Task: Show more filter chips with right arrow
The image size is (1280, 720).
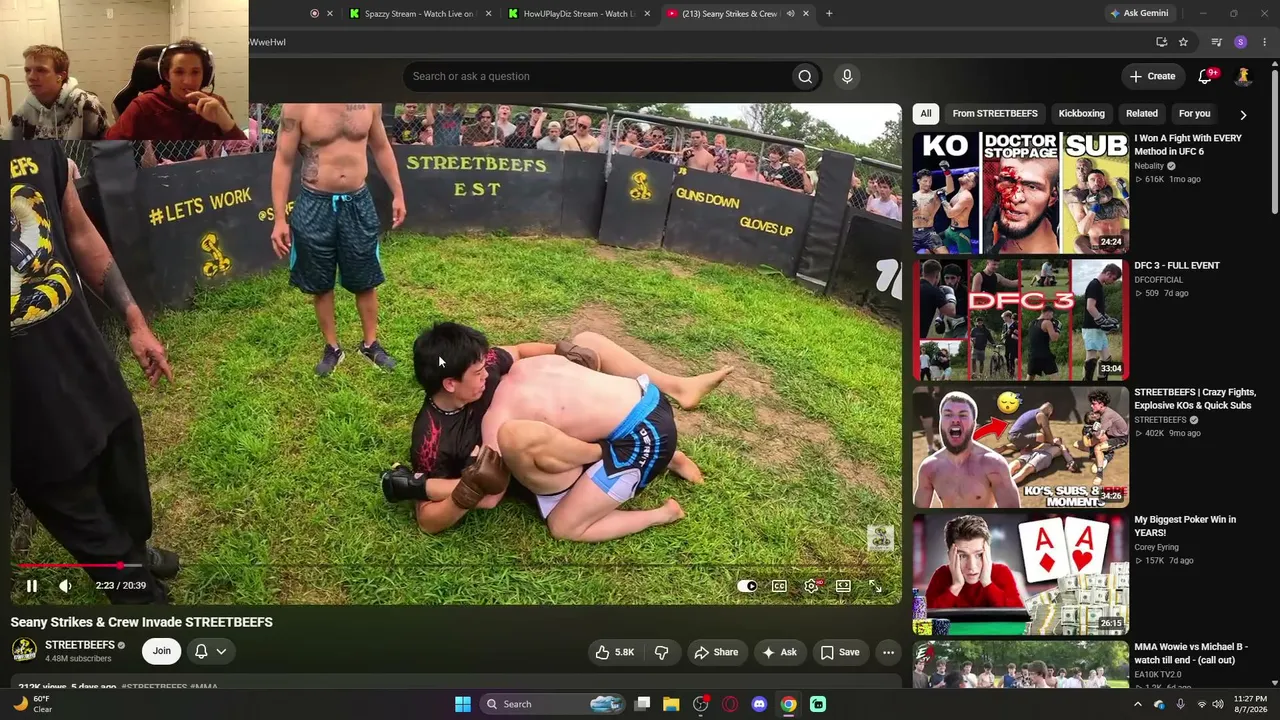Action: point(1243,114)
